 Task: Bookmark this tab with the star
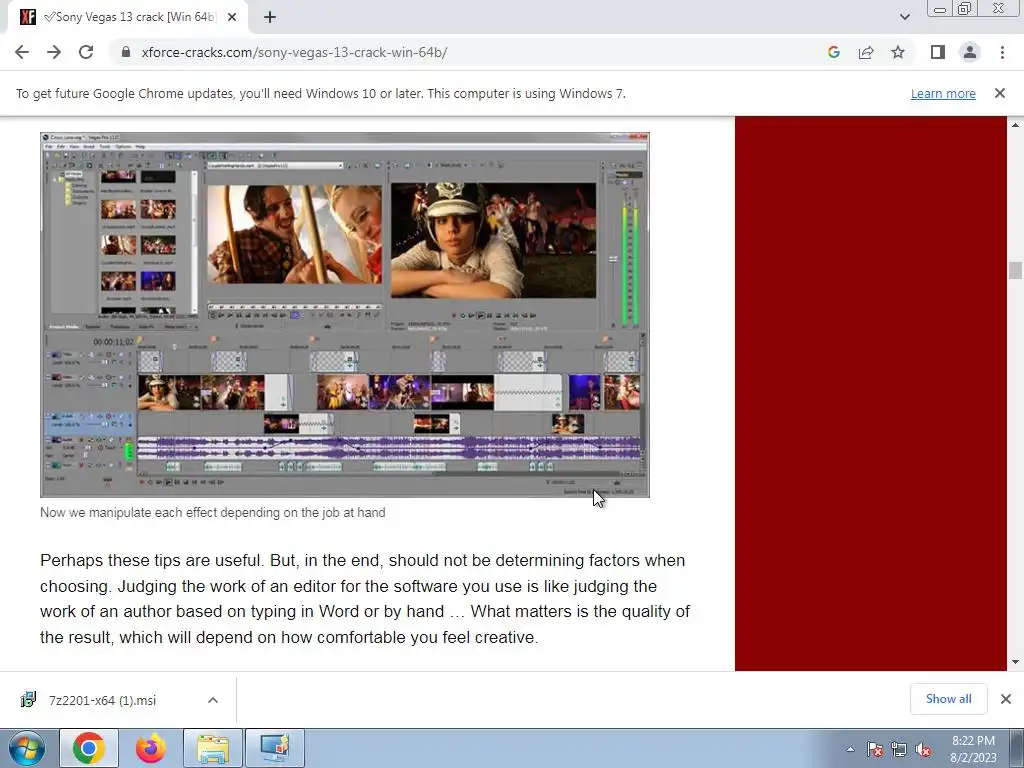898,52
